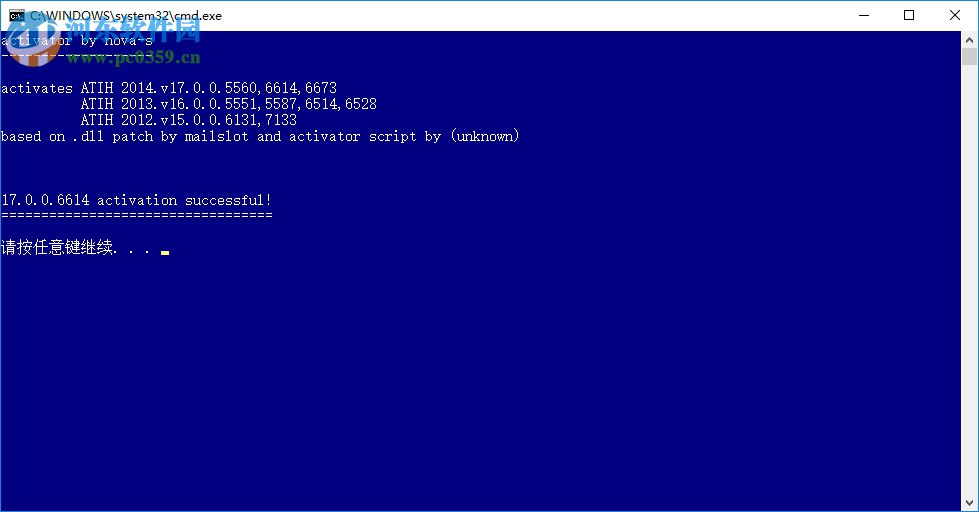
Task: Click the cmd icon in the title bar
Action: coord(17,15)
